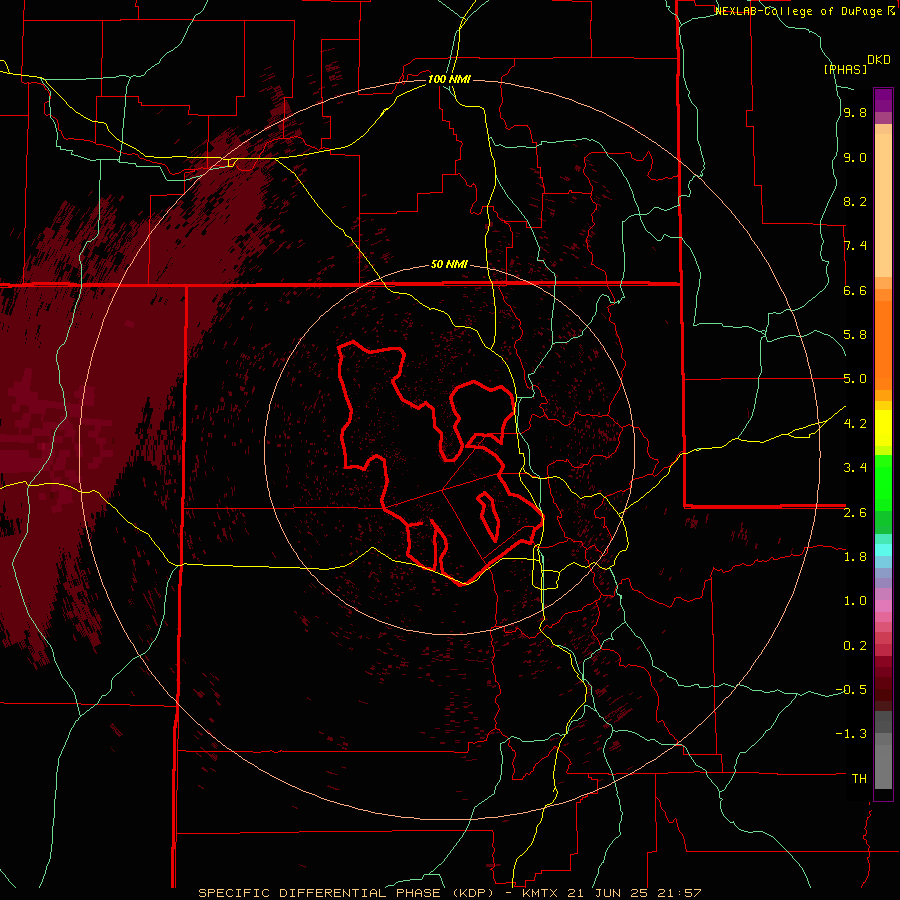Click the 4.2 scale value

(855, 424)
